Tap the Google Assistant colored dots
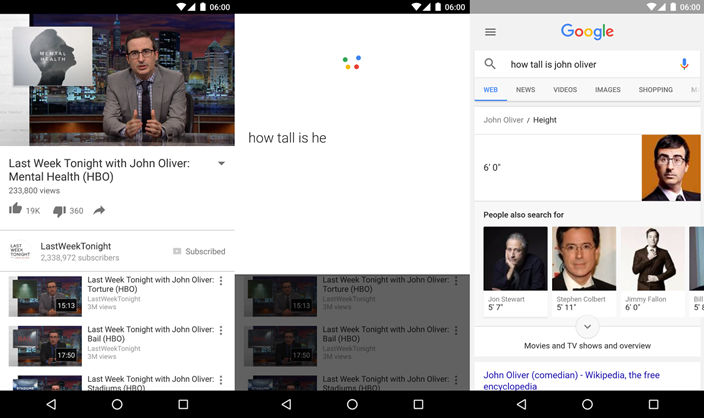This screenshot has width=704, height=418. (x=352, y=62)
